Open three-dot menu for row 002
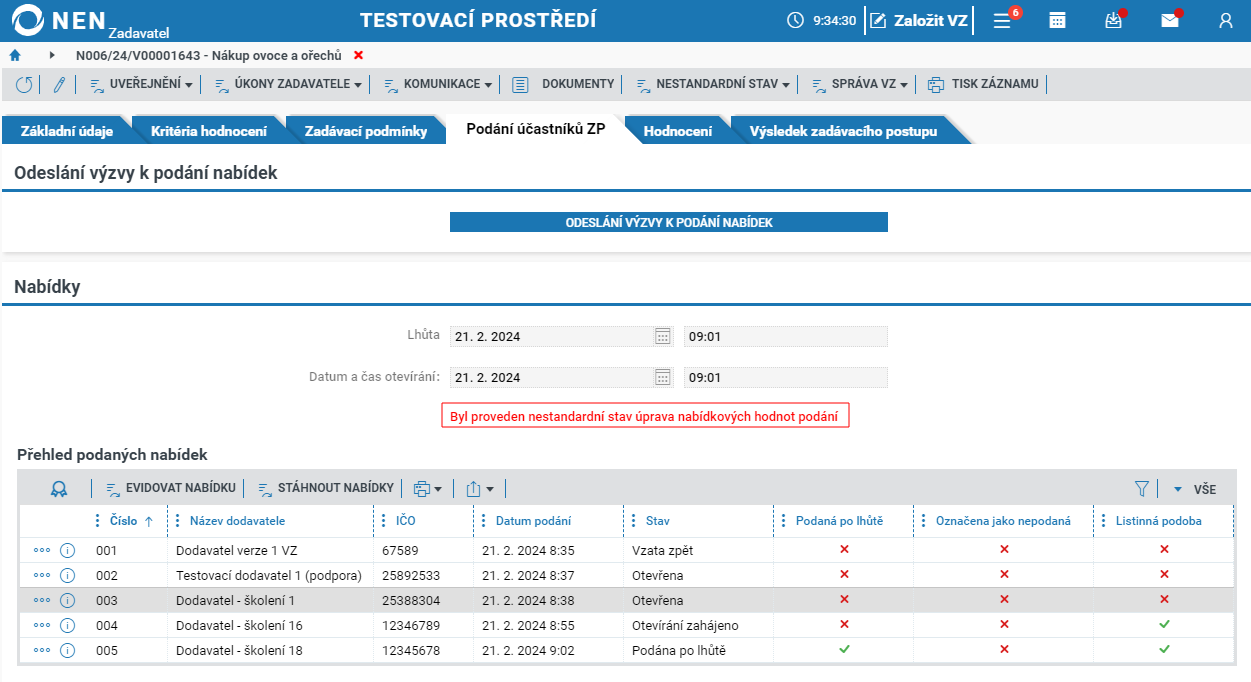Viewport: 1251px width, 682px height. [x=42, y=575]
